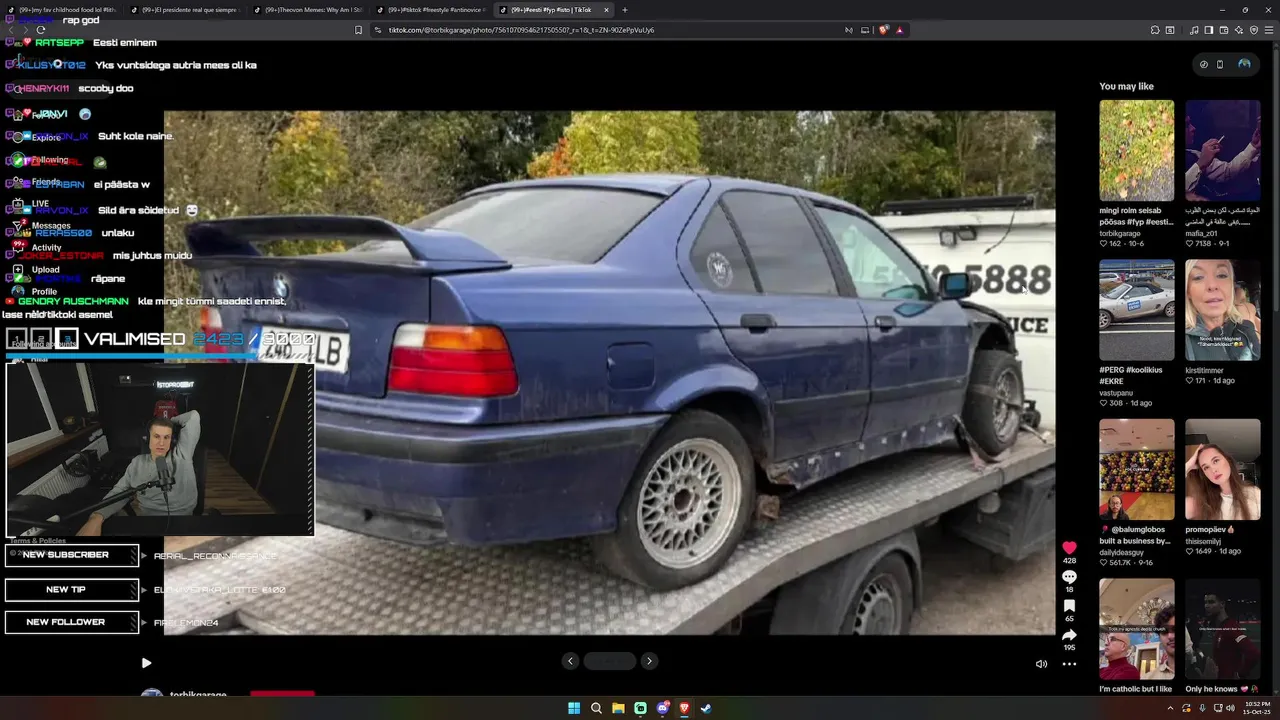Click the NEW SUBSCRIBER overlay label
This screenshot has height=720, width=1280.
71,555
